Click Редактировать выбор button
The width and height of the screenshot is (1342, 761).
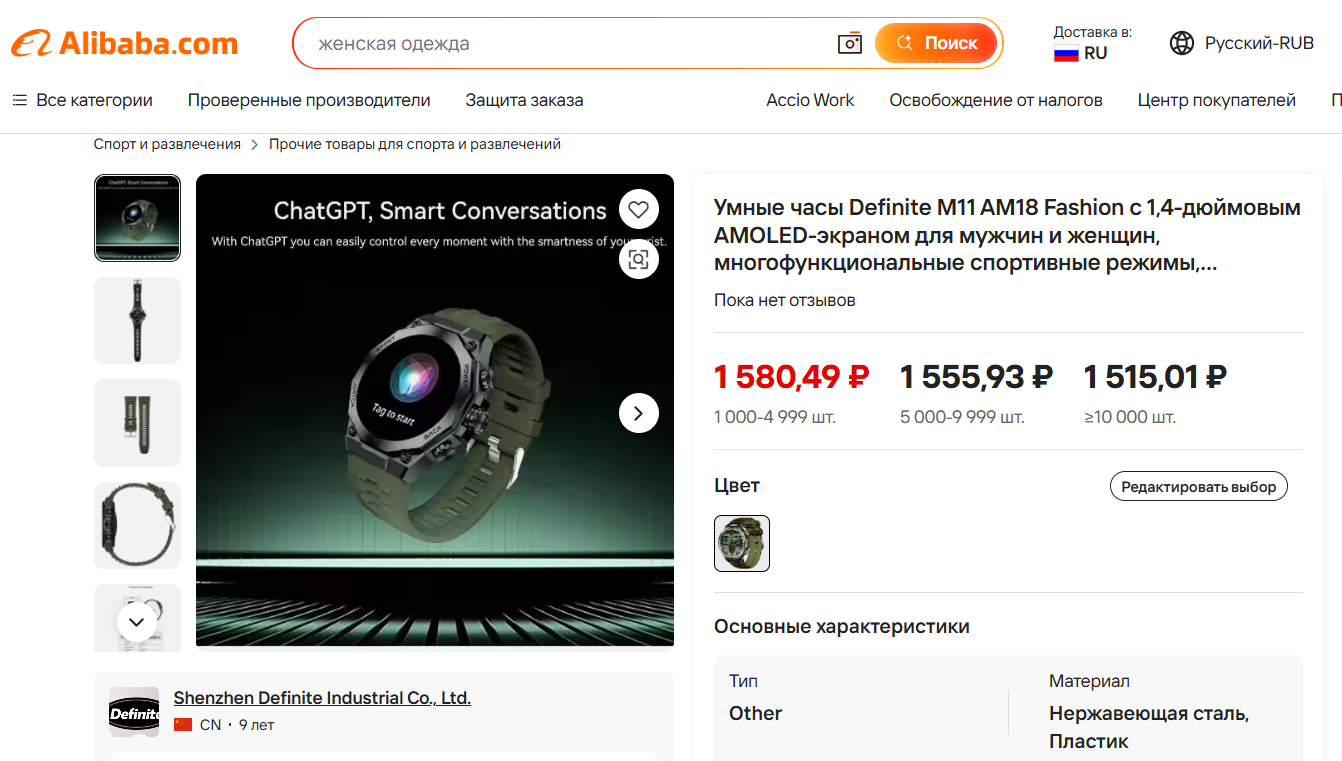[x=1199, y=487]
